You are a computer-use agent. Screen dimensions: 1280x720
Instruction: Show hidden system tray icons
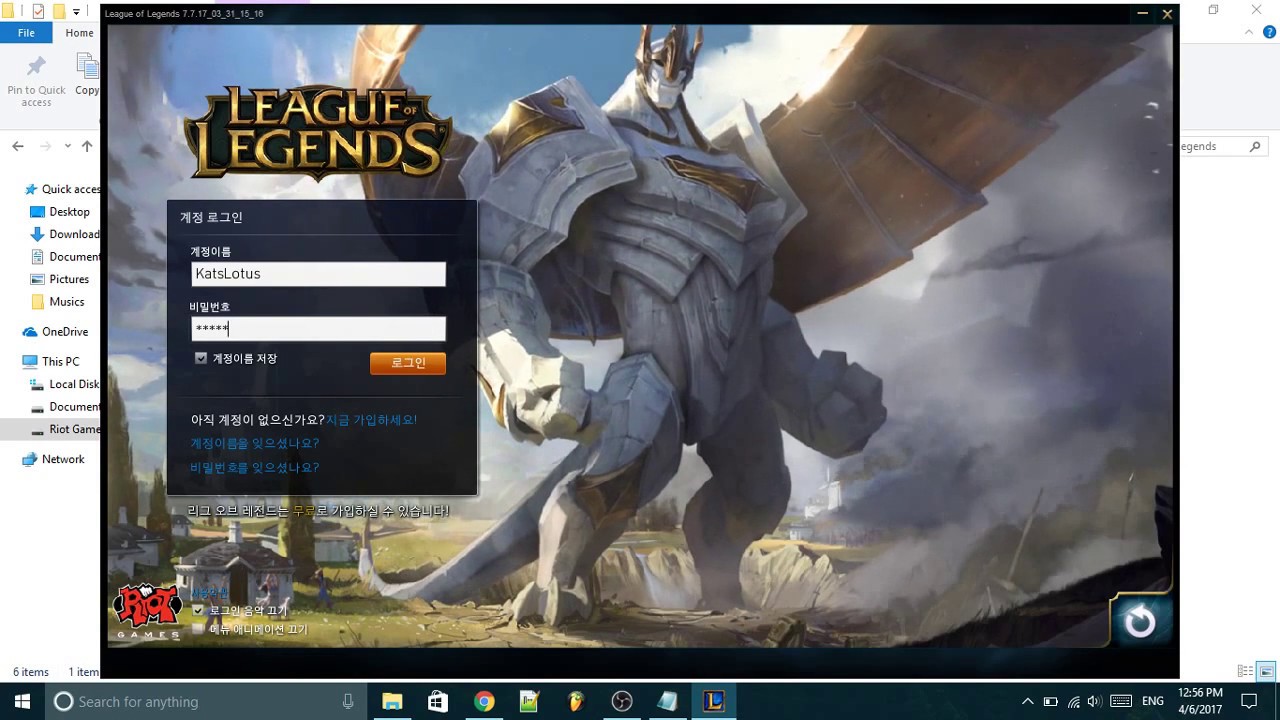tap(1027, 702)
